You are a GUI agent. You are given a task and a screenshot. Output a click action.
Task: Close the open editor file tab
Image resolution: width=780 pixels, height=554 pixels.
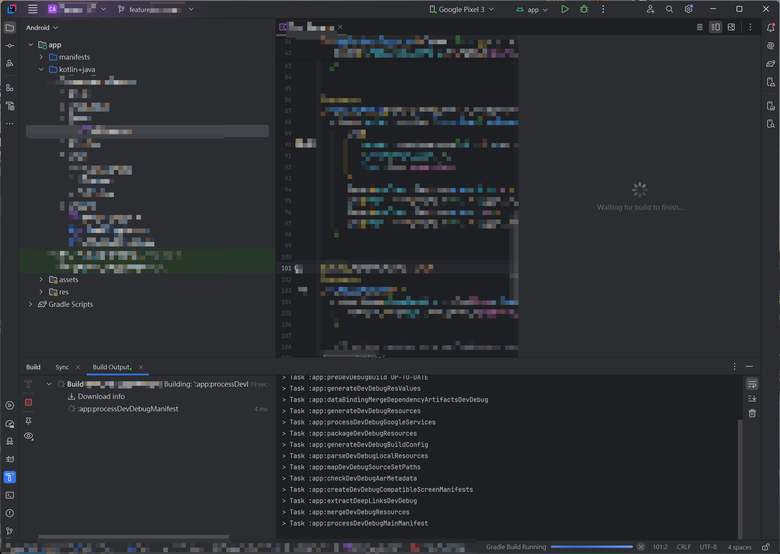pyautogui.click(x=340, y=27)
